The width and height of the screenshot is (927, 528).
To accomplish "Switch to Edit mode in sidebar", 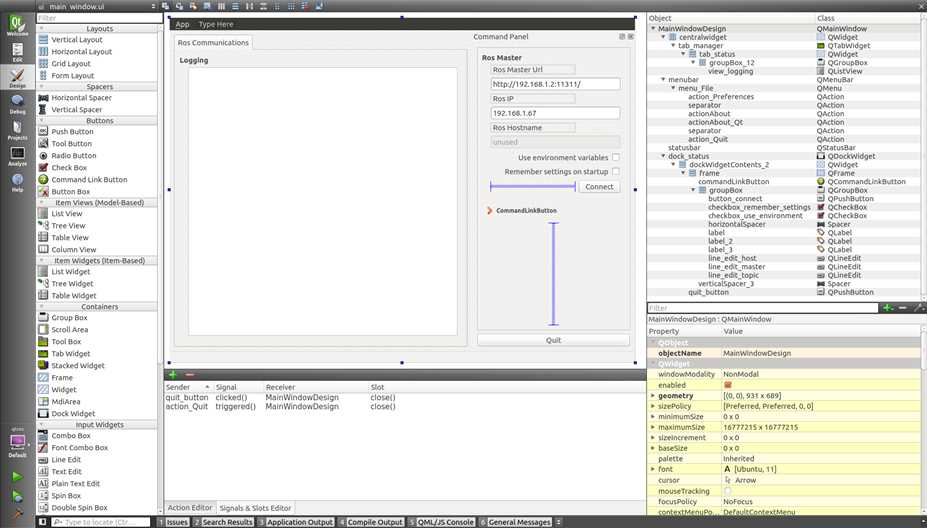I will click(x=17, y=53).
